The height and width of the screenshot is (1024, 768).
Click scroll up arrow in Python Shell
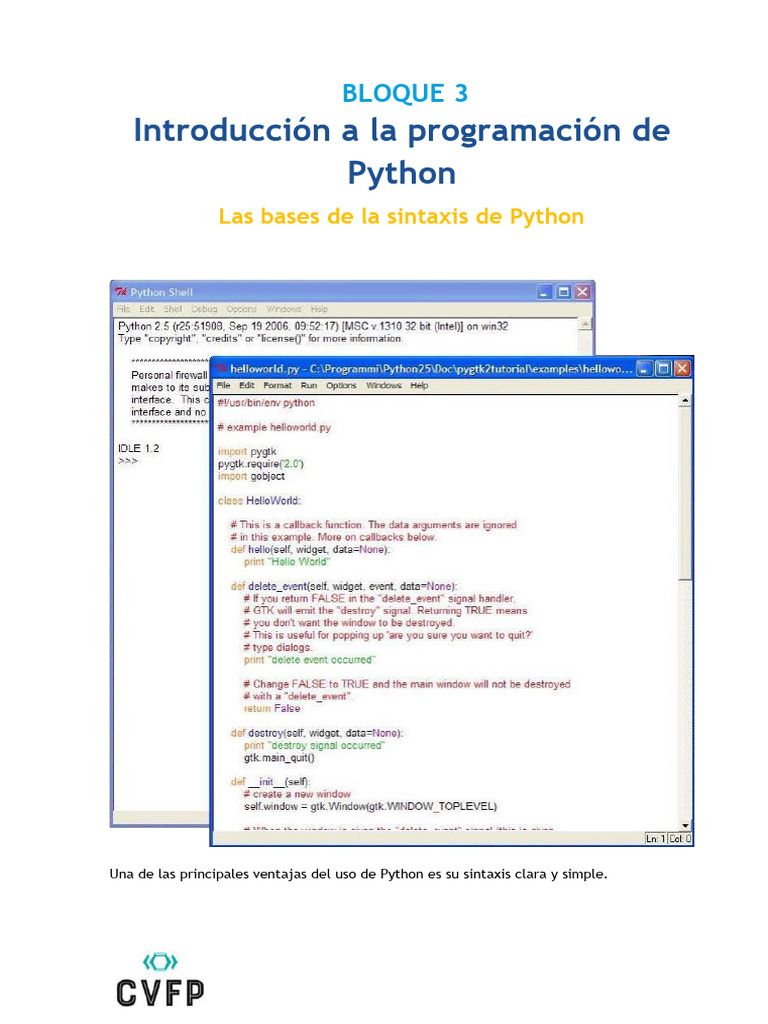(586, 324)
